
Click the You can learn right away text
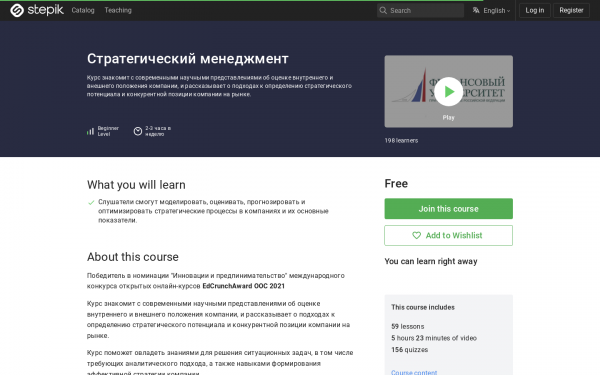(x=431, y=261)
